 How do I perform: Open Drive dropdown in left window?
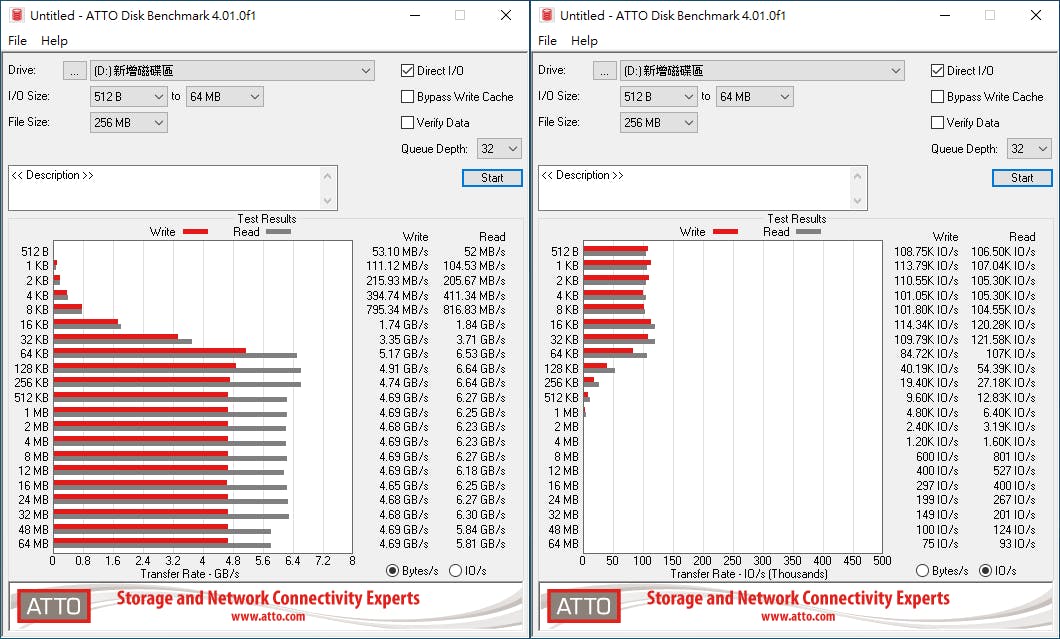tap(232, 70)
